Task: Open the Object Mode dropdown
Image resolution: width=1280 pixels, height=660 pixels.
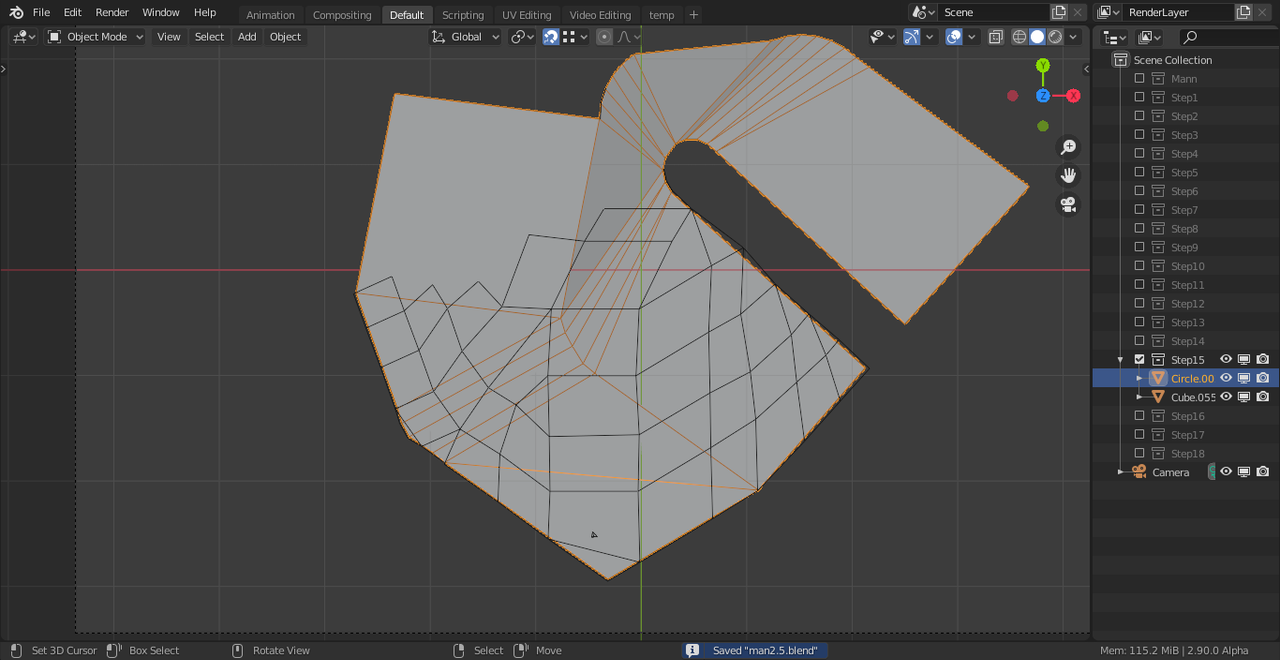Action: tap(96, 37)
